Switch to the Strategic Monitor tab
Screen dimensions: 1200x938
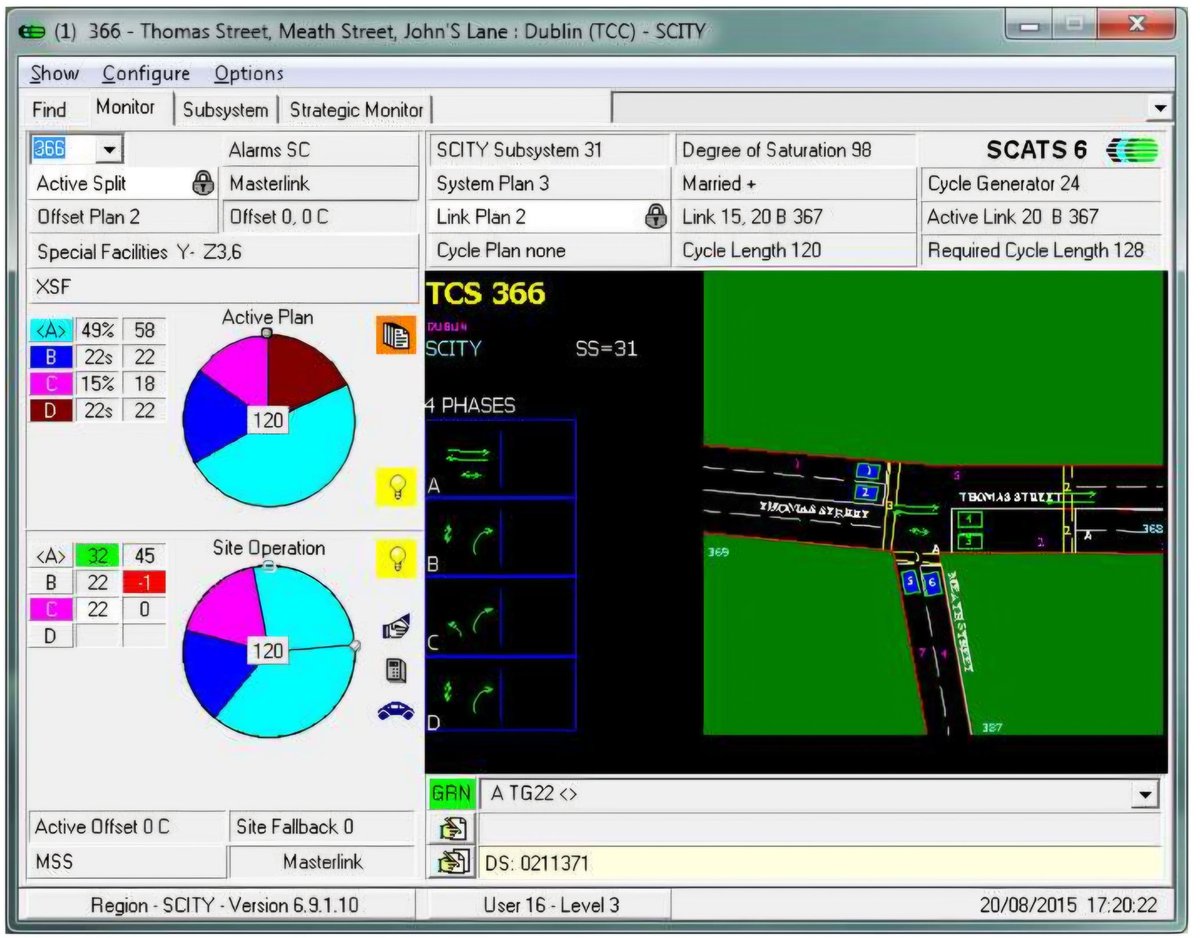[x=358, y=110]
